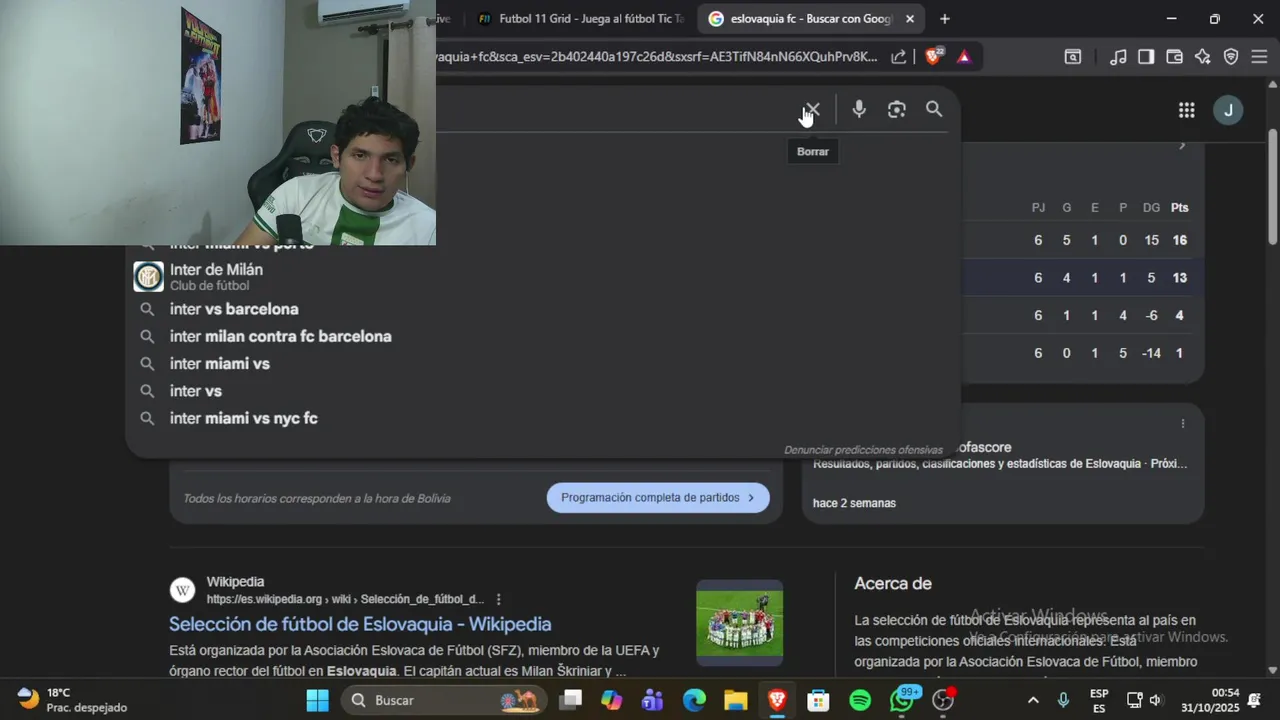
Task: Click Wikipedia result team thumbnail
Action: pos(739,623)
